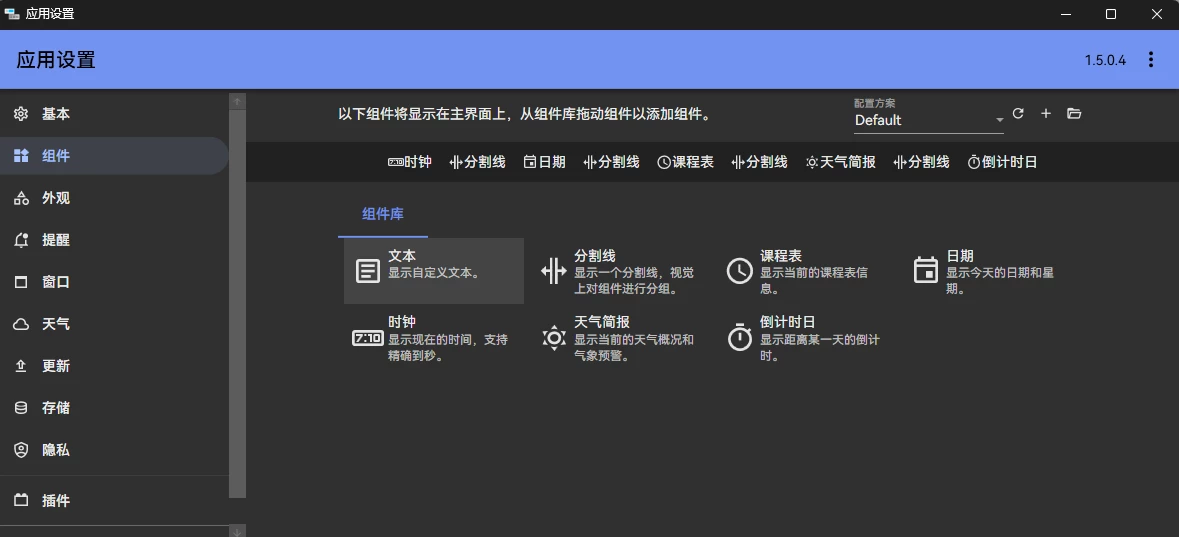
Task: Expand the 配置方案 Default dropdown
Action: point(929,120)
